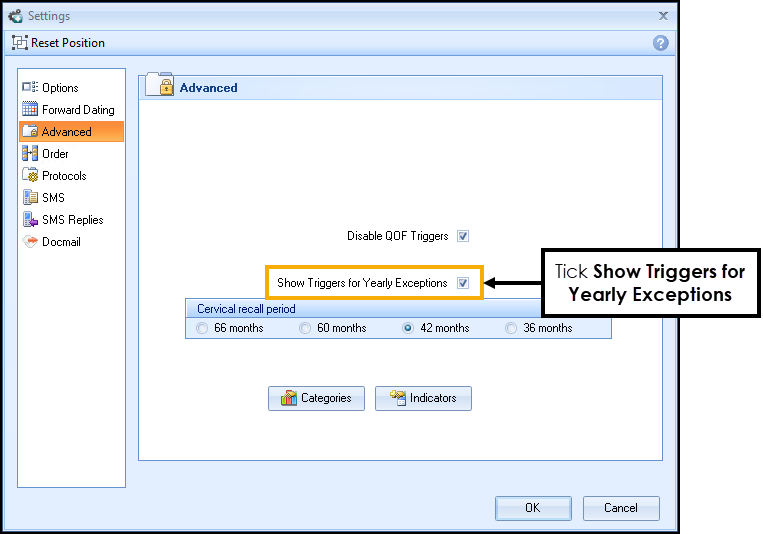
Task: Select the Advanced item in sidebar
Action: point(66,132)
